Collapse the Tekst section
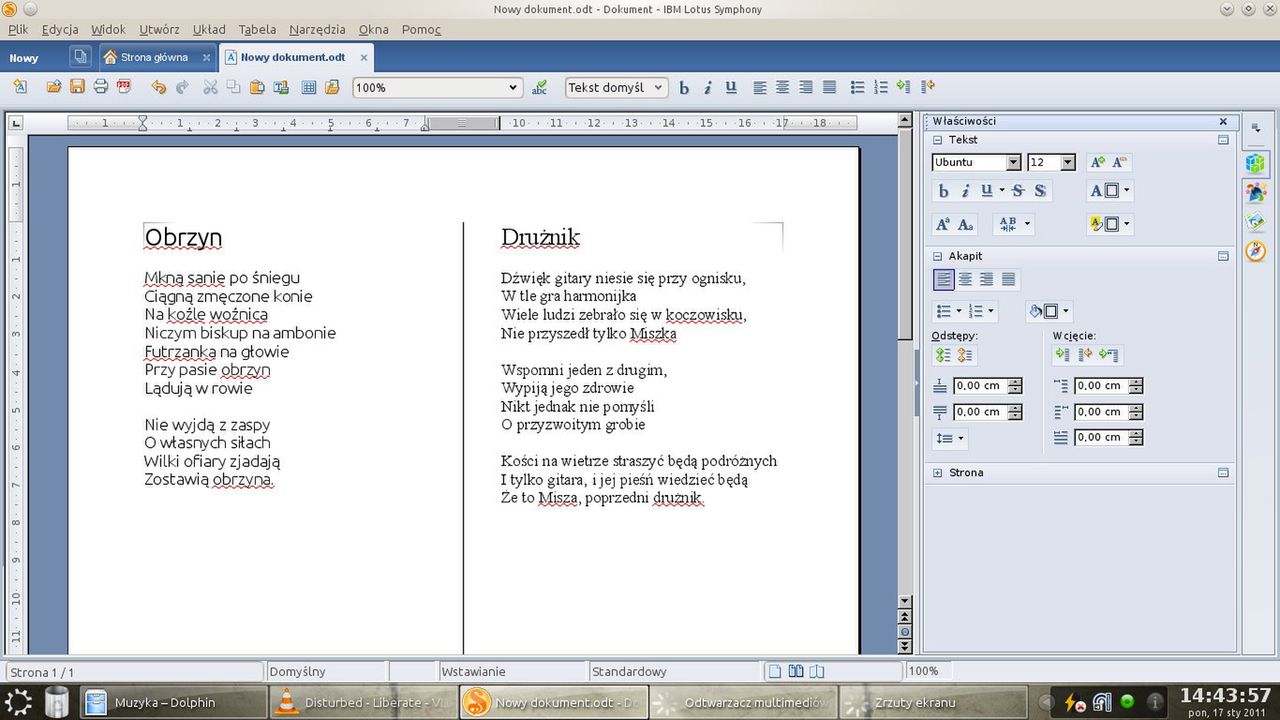The width and height of the screenshot is (1280, 720). pyautogui.click(x=938, y=140)
